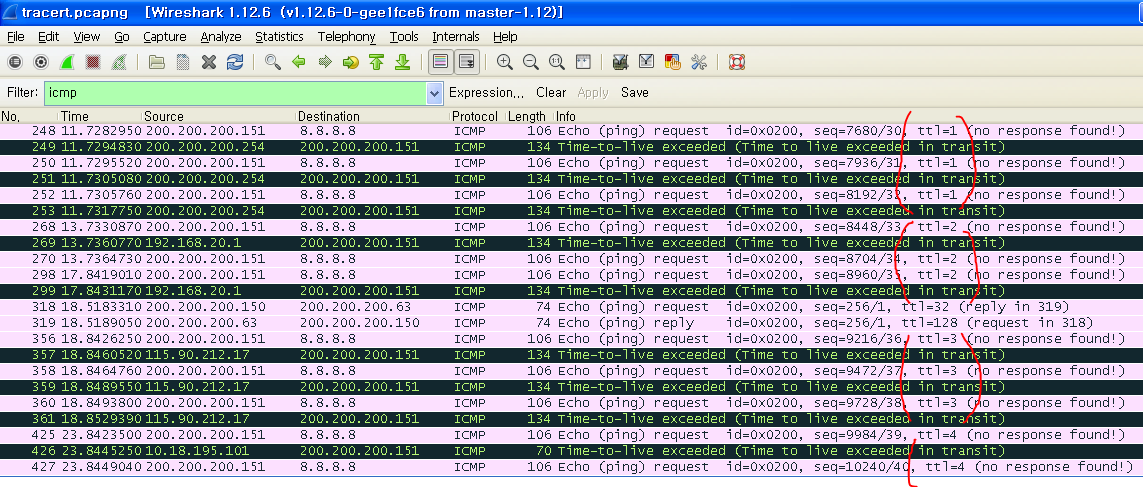Restart the current capture

point(119,63)
